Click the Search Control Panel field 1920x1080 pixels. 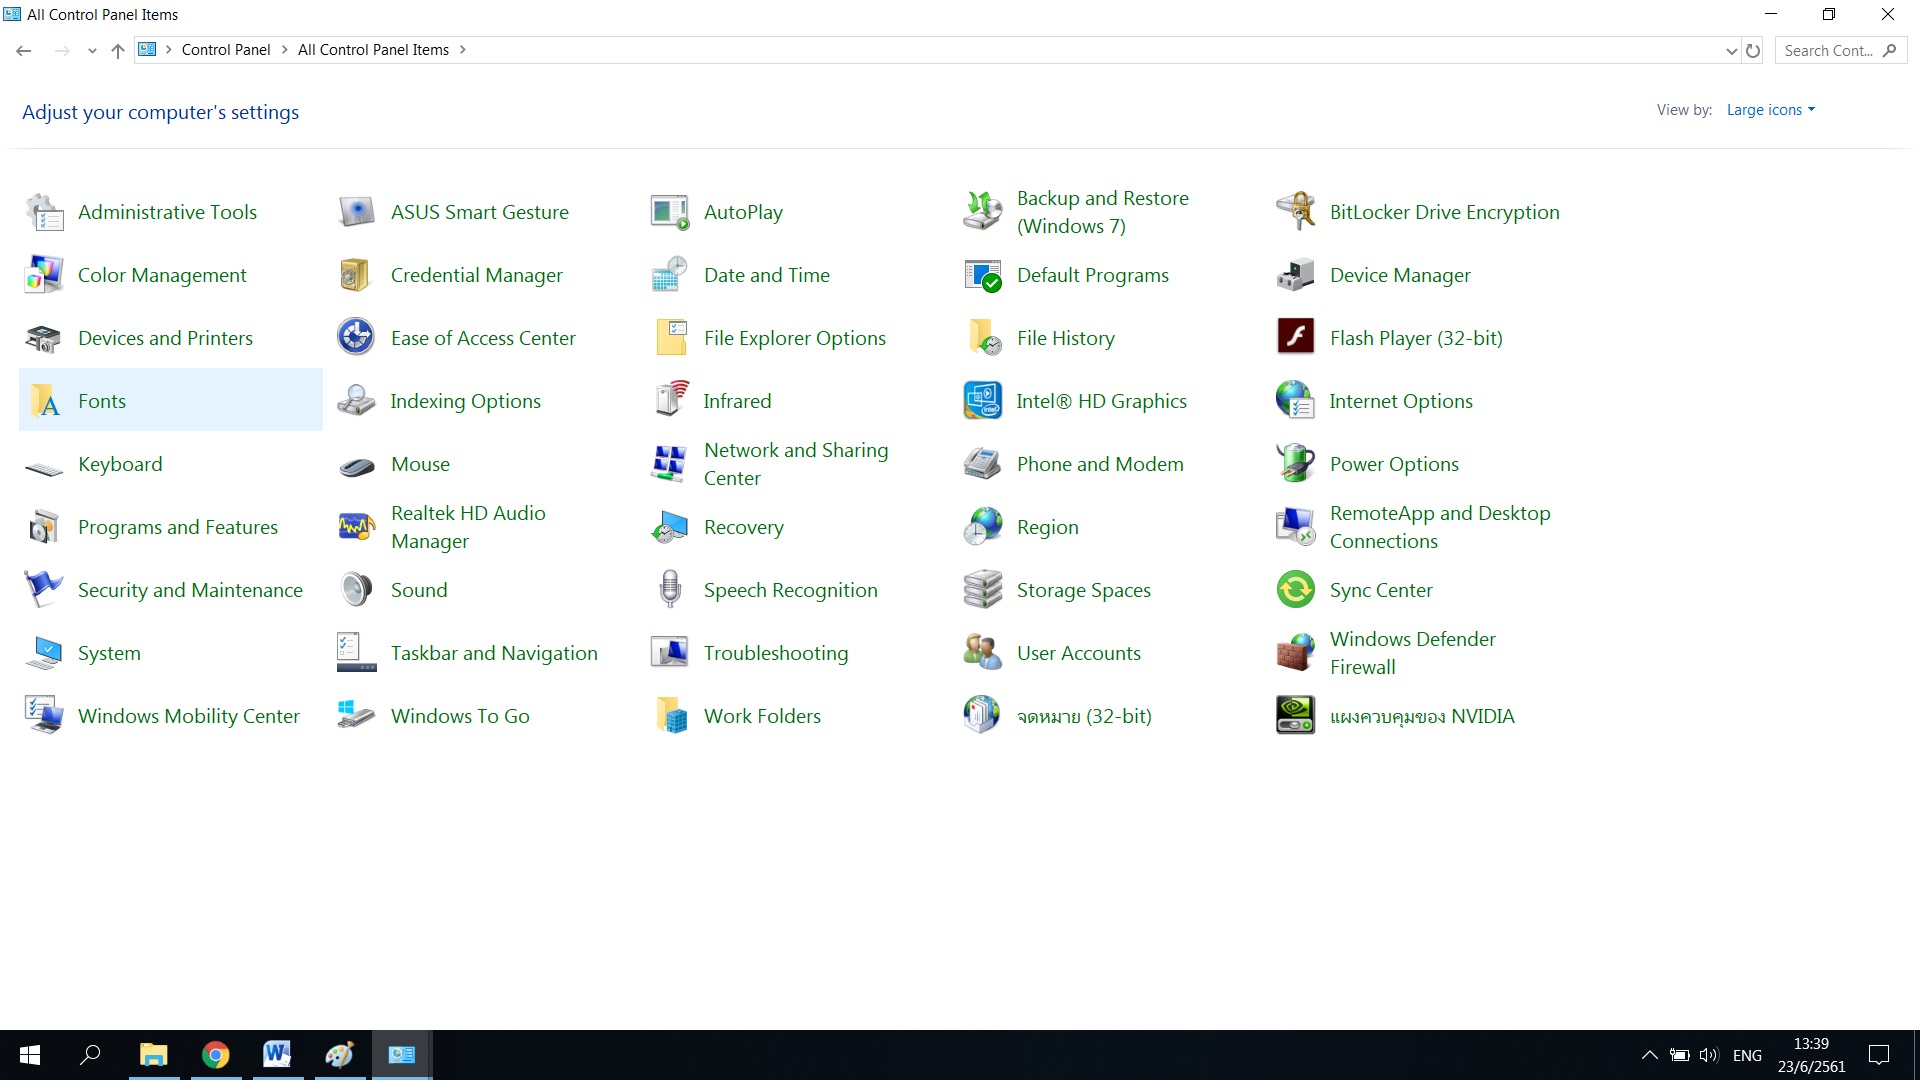(1840, 51)
